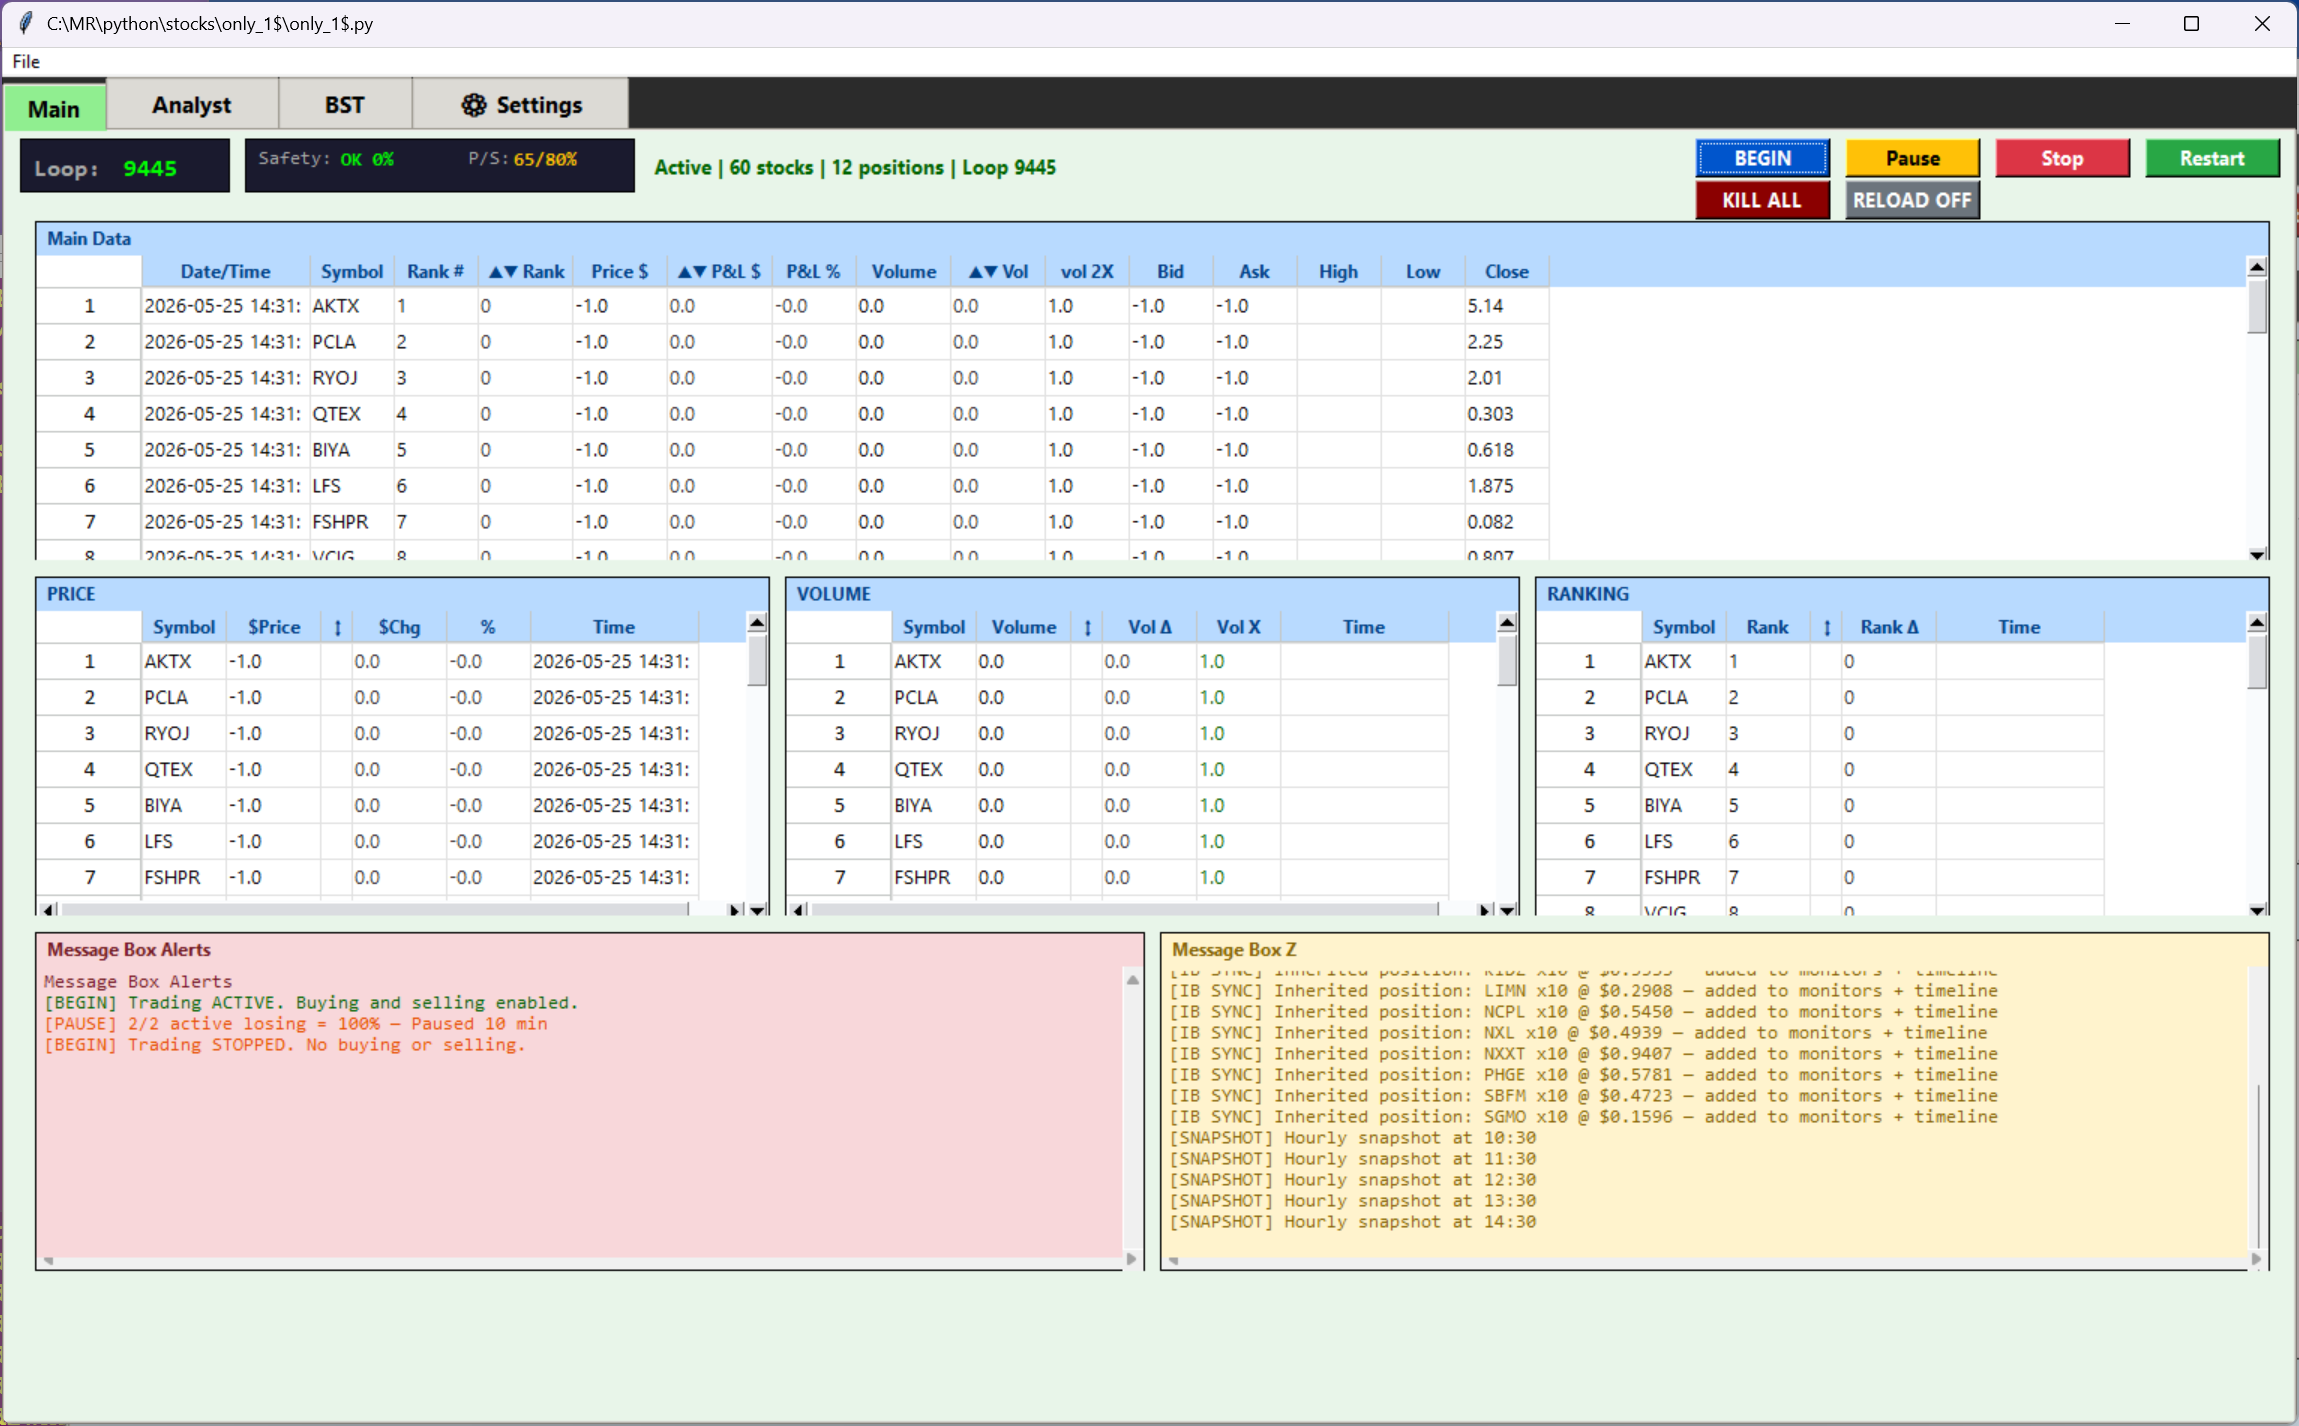Select AKTX row in Main Data table
The height and width of the screenshot is (1426, 2299).
[792, 306]
